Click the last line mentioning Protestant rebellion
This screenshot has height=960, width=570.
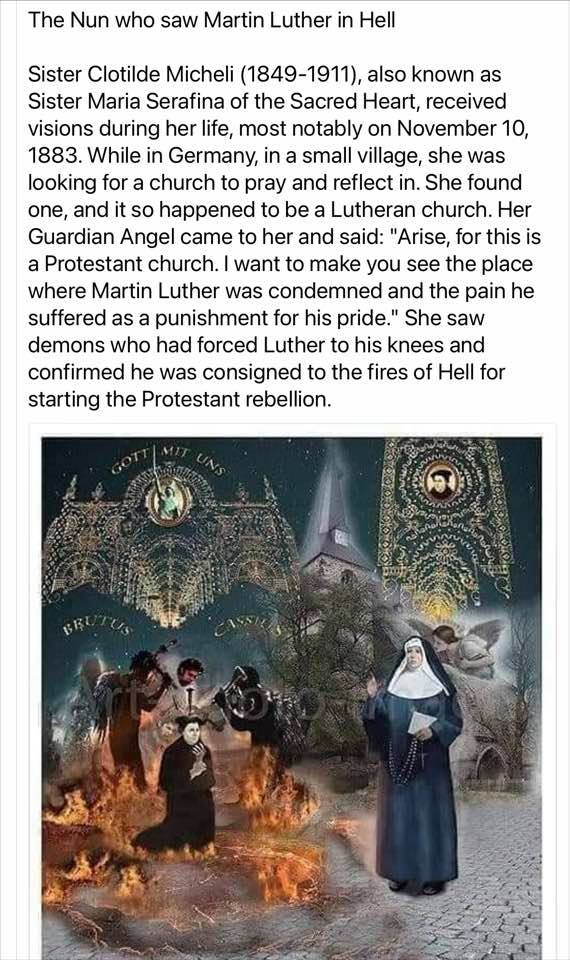tap(179, 399)
